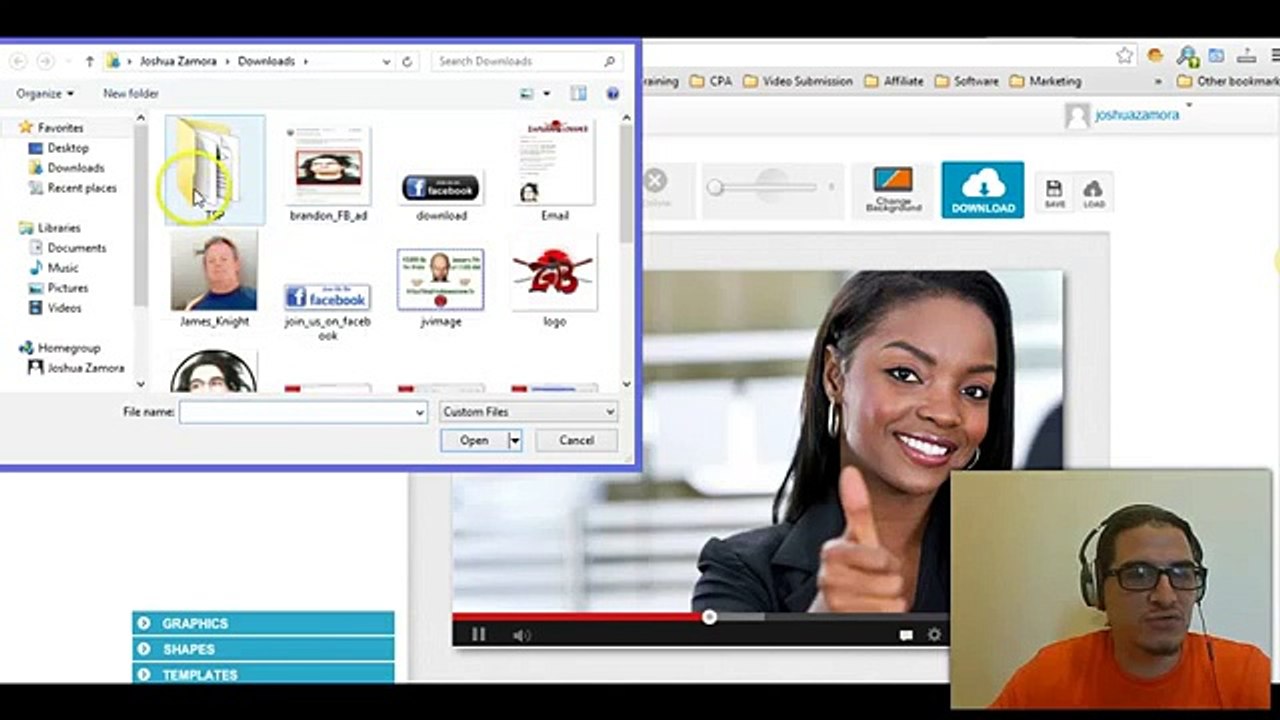This screenshot has height=720, width=1280.
Task: Click the magnifier extension icon in the browser
Action: (1187, 55)
